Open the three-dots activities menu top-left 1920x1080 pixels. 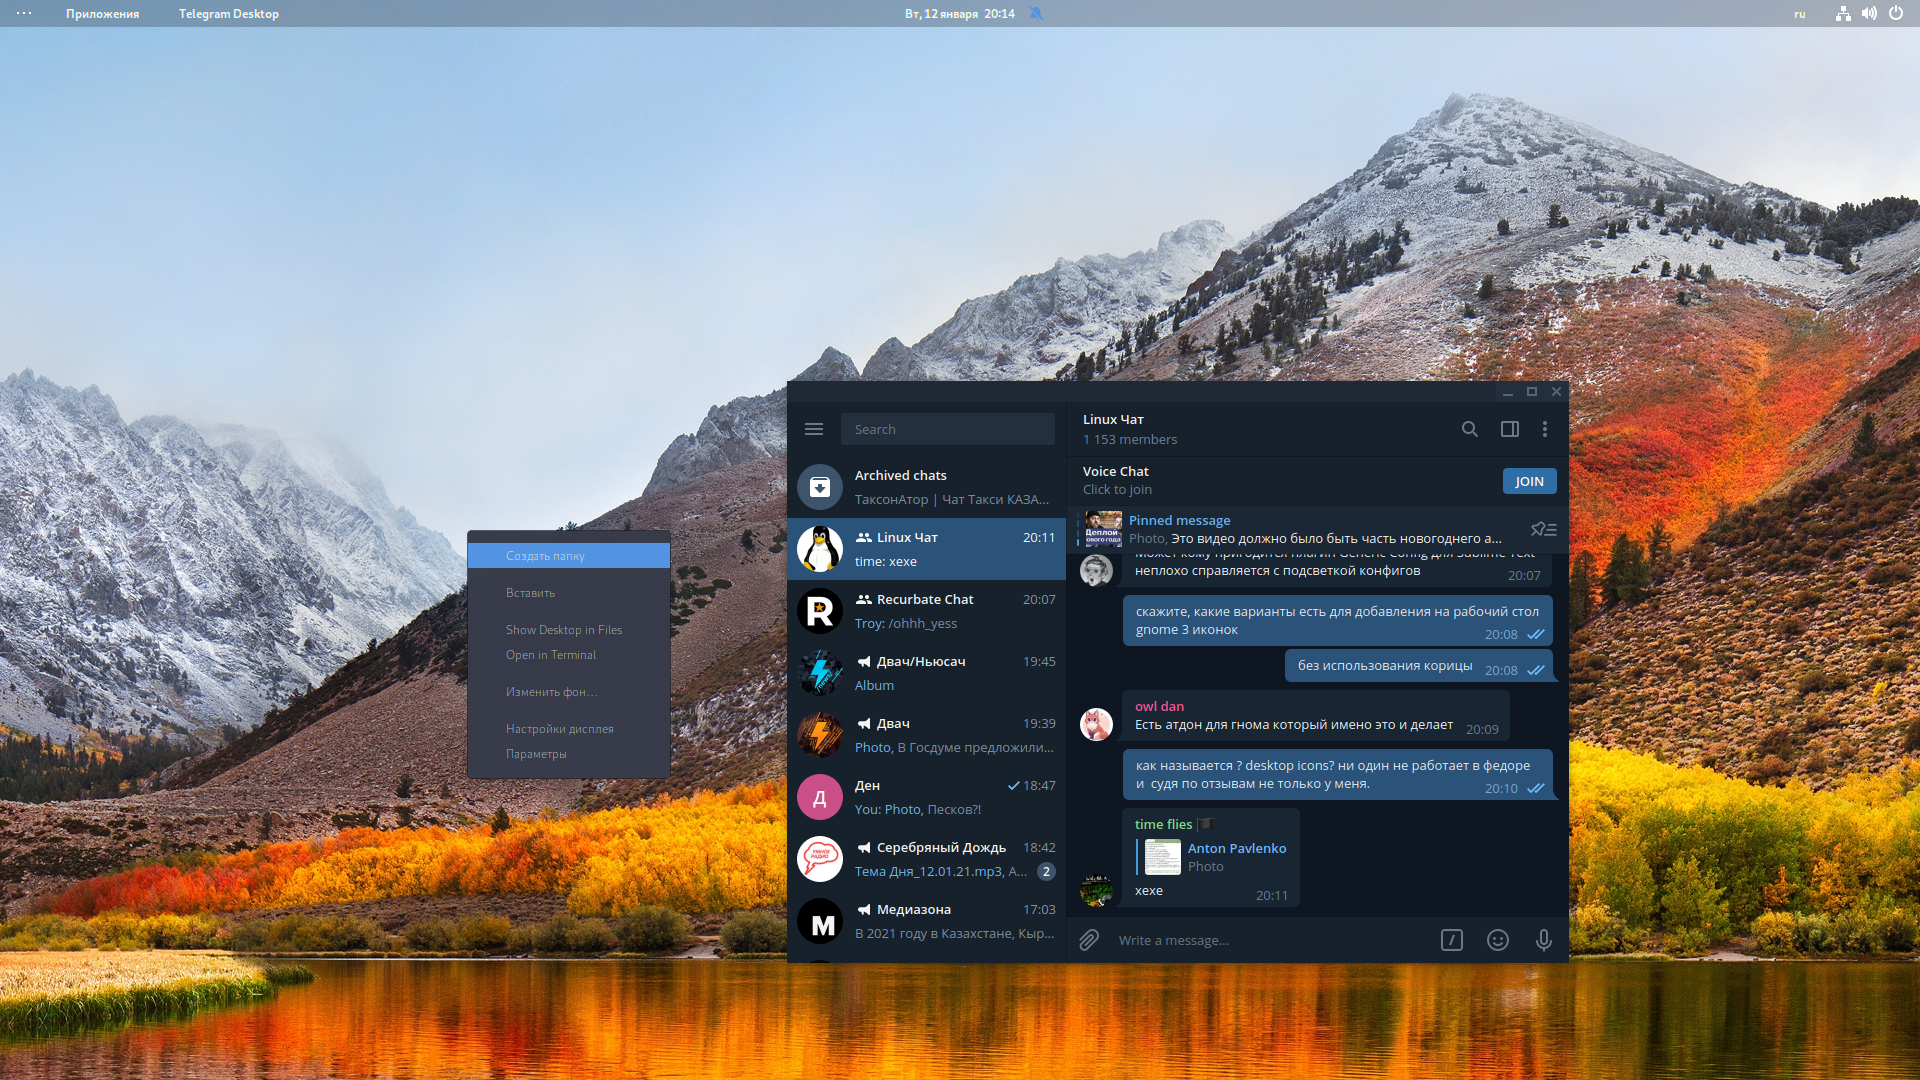click(x=24, y=14)
